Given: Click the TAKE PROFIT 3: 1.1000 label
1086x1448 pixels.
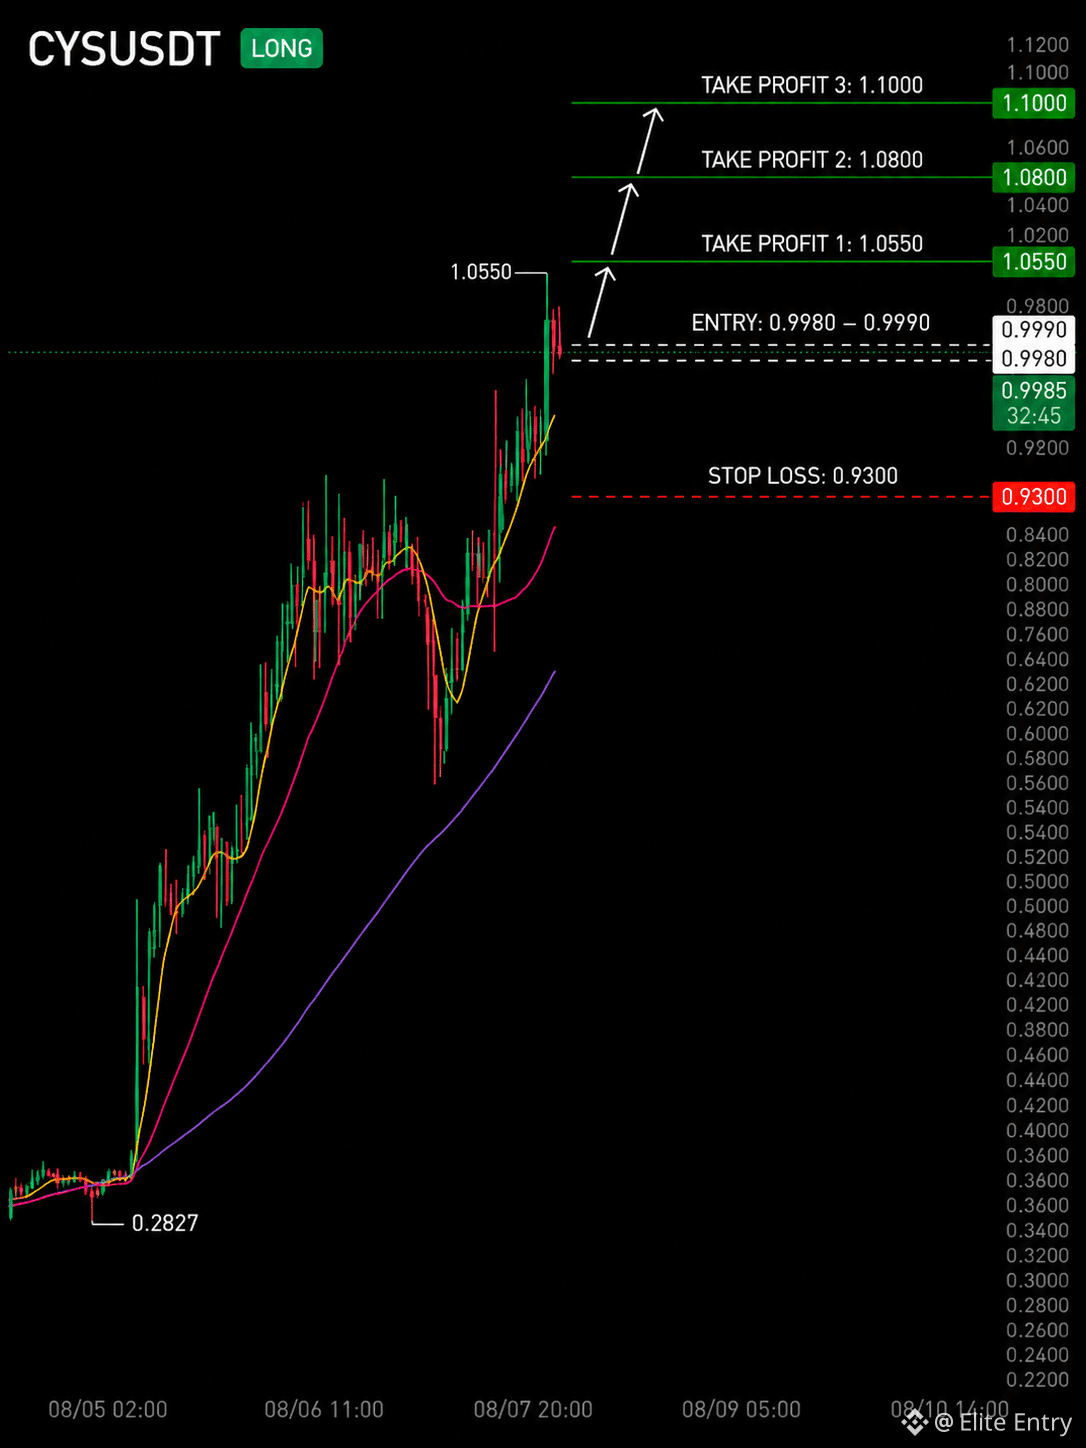Looking at the screenshot, I should point(812,85).
